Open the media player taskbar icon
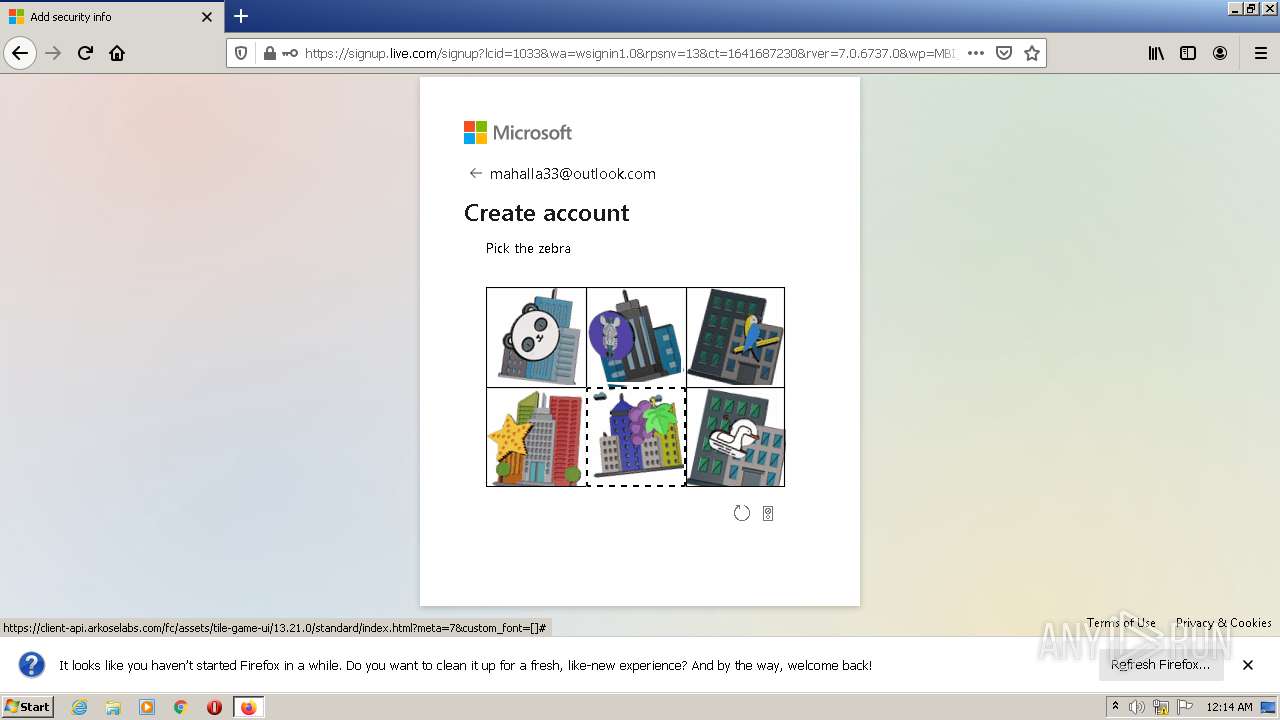The height and width of the screenshot is (720, 1280). 147,707
